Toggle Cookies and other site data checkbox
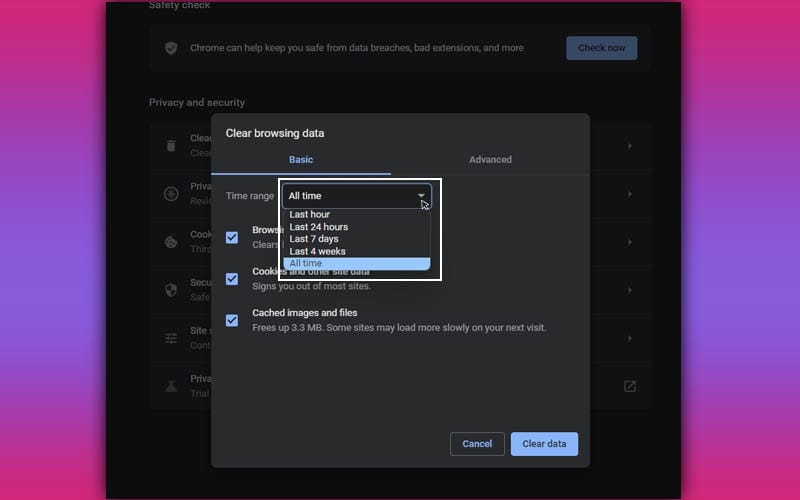Image resolution: width=800 pixels, height=500 pixels. tap(232, 279)
